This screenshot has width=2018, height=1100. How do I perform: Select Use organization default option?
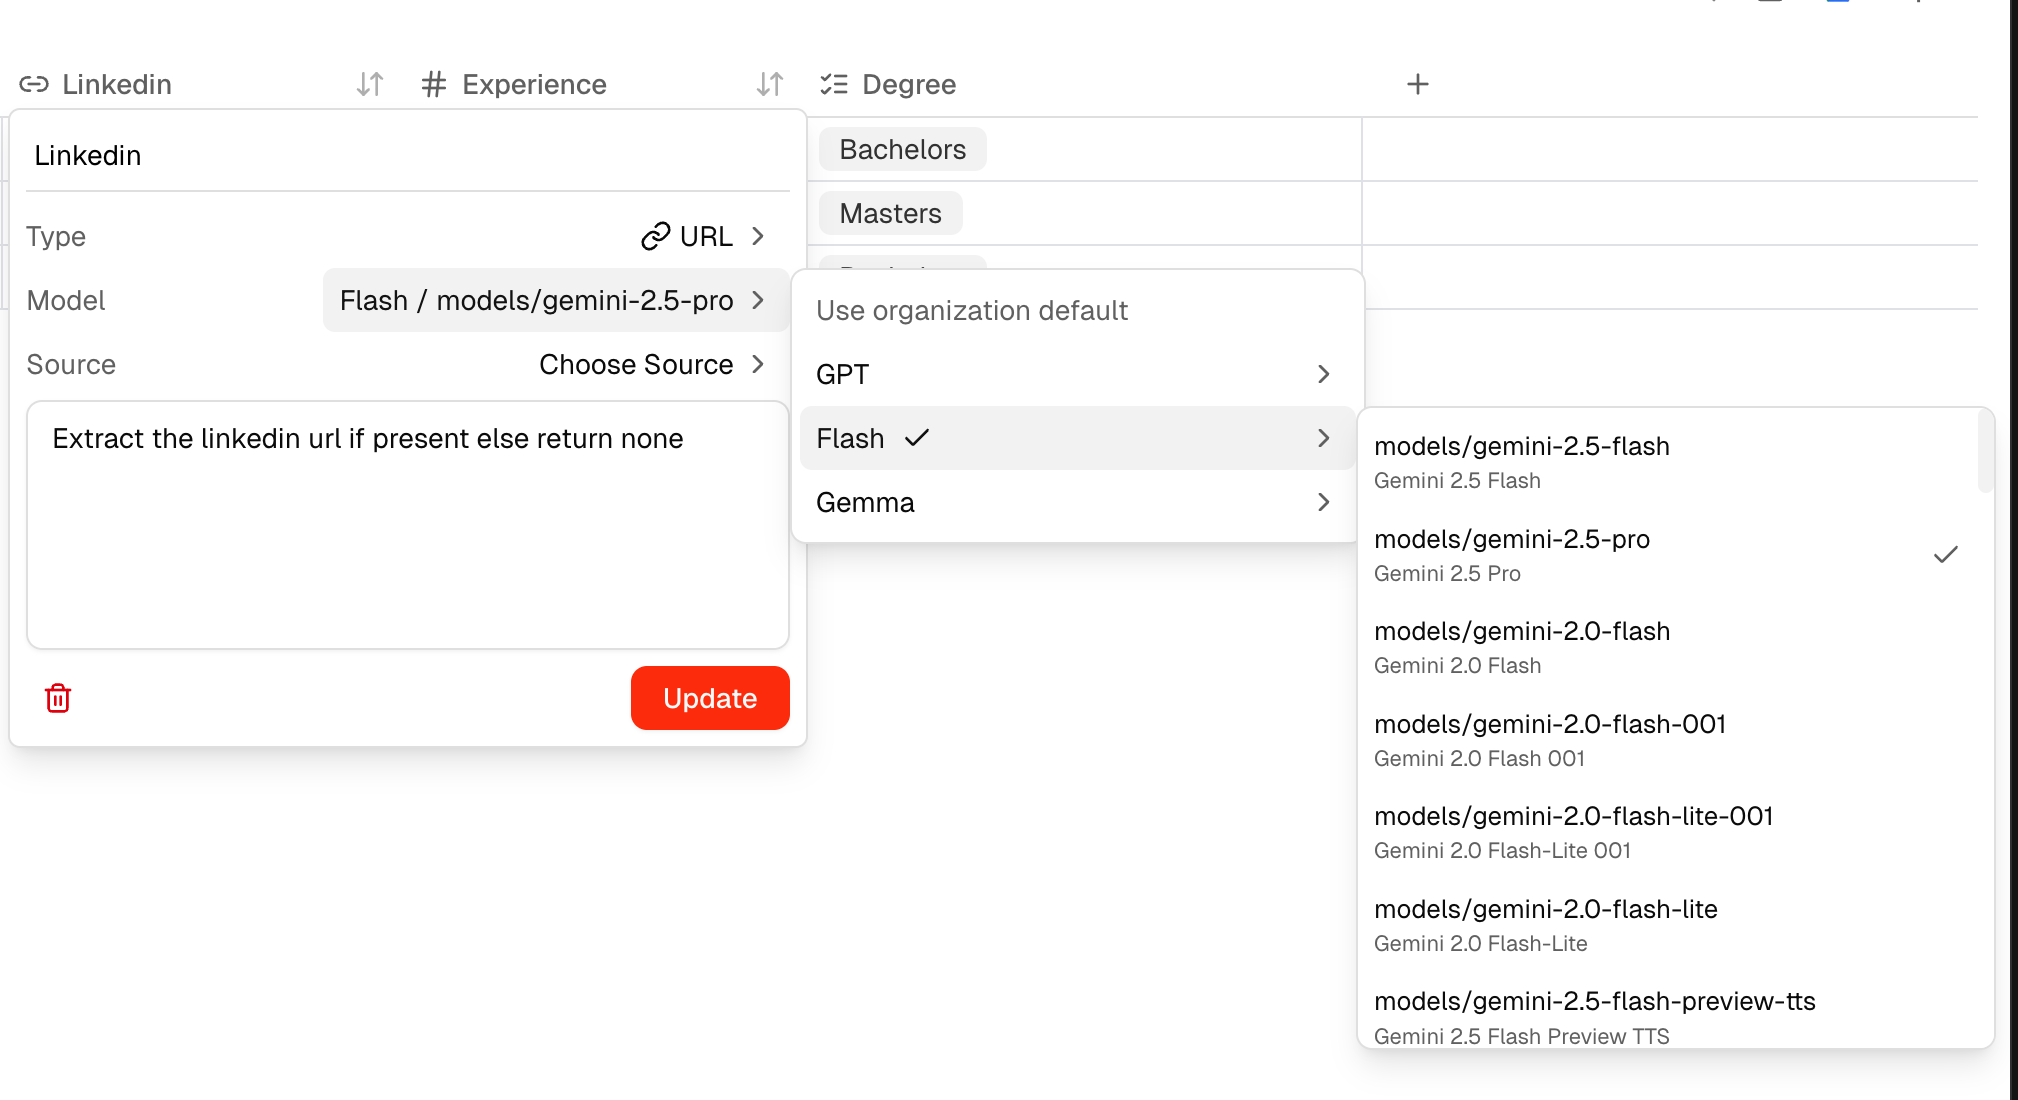point(1077,310)
